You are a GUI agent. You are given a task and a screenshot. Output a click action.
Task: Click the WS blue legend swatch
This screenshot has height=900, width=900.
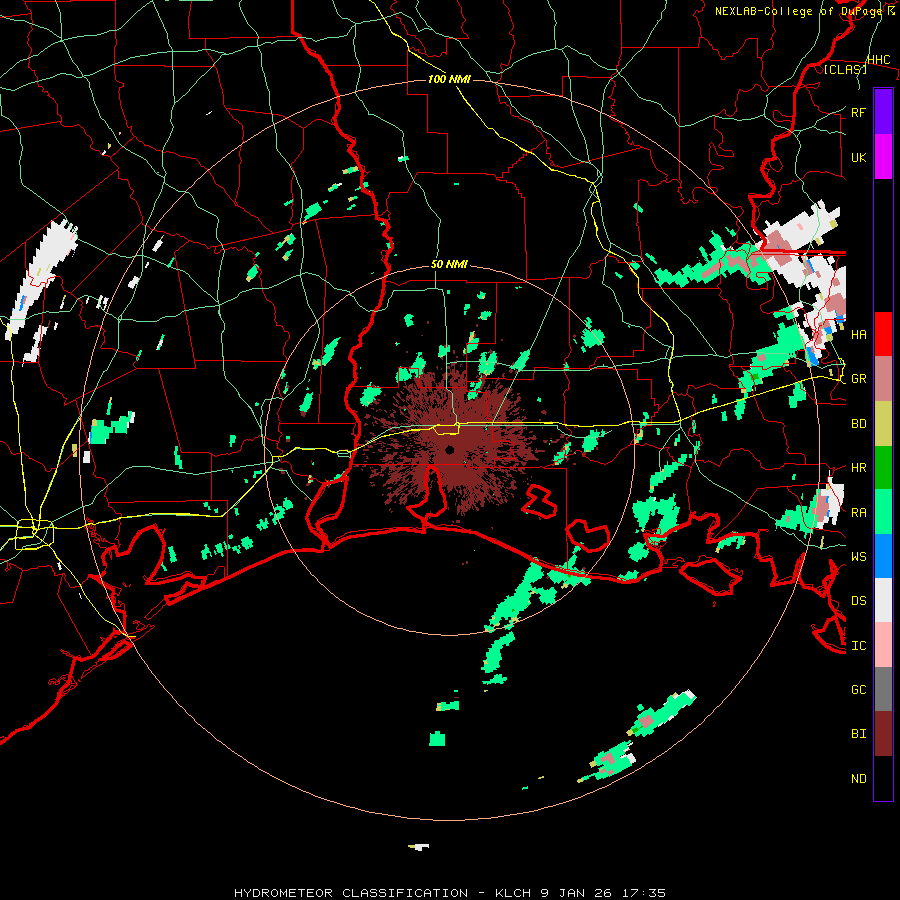click(883, 556)
